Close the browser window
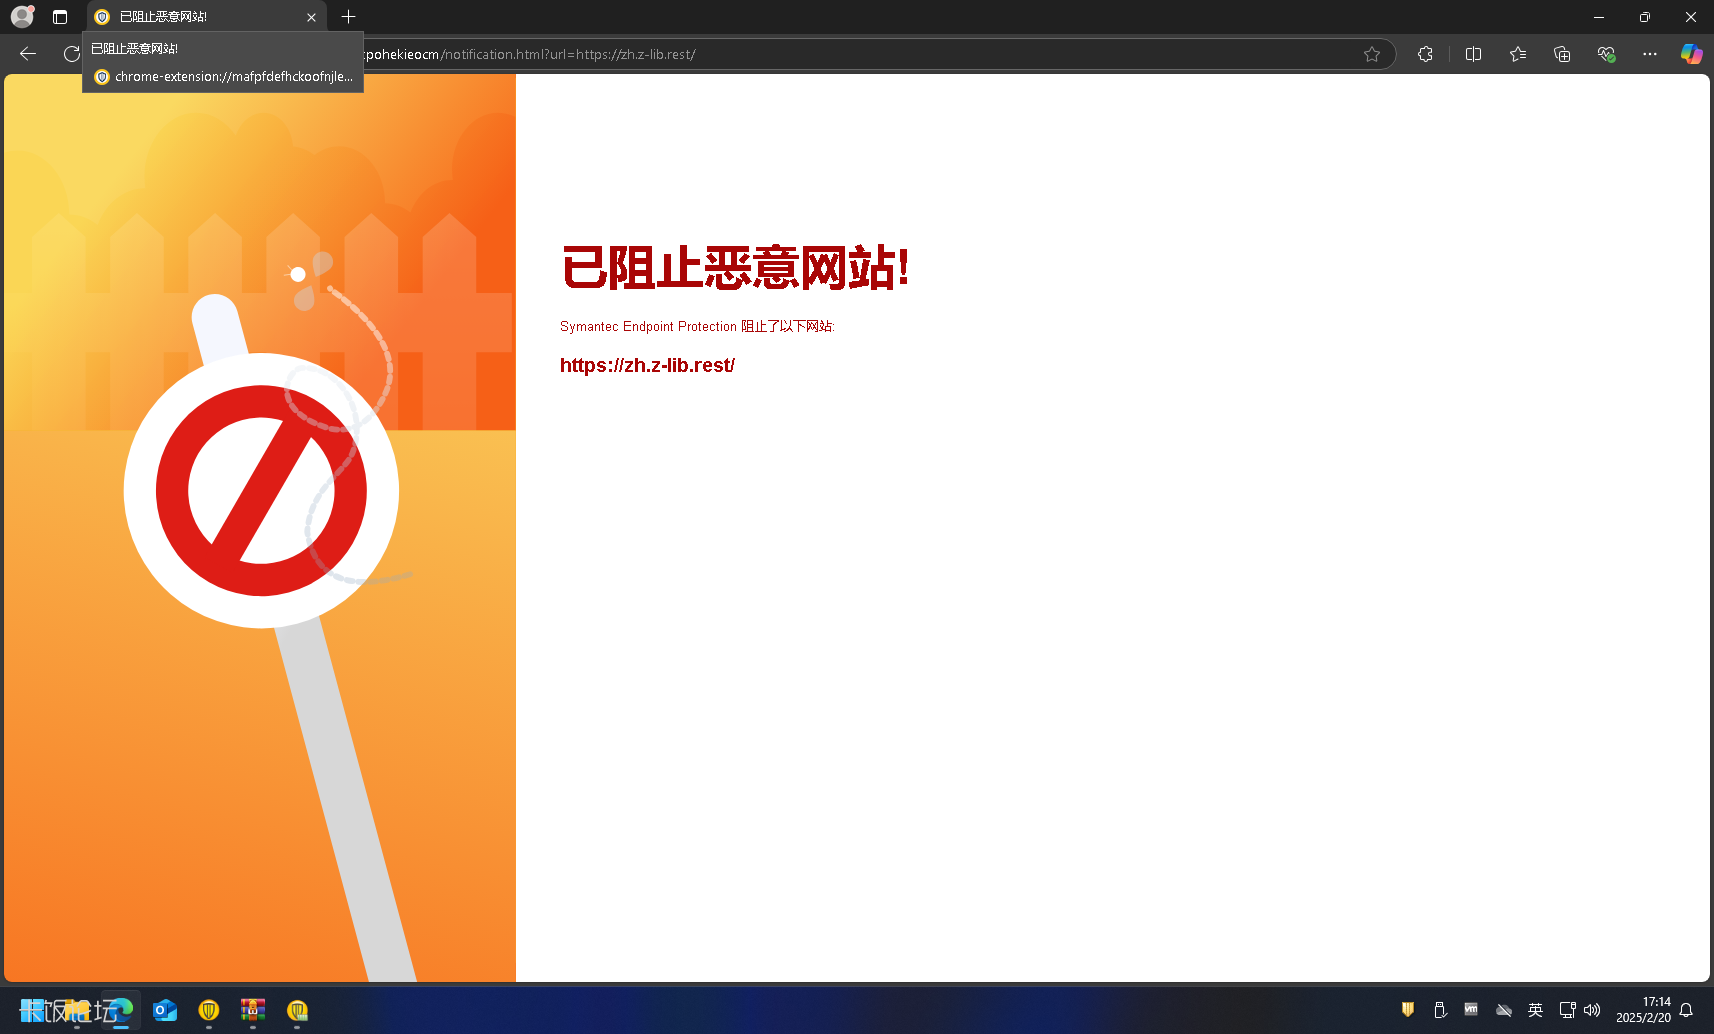This screenshot has width=1714, height=1034. tap(1691, 17)
